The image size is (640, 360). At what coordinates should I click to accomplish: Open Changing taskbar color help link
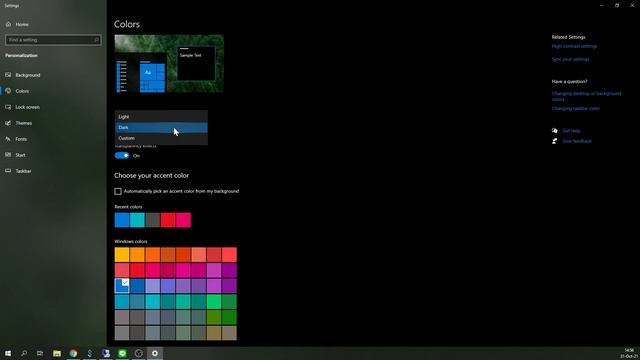click(576, 109)
